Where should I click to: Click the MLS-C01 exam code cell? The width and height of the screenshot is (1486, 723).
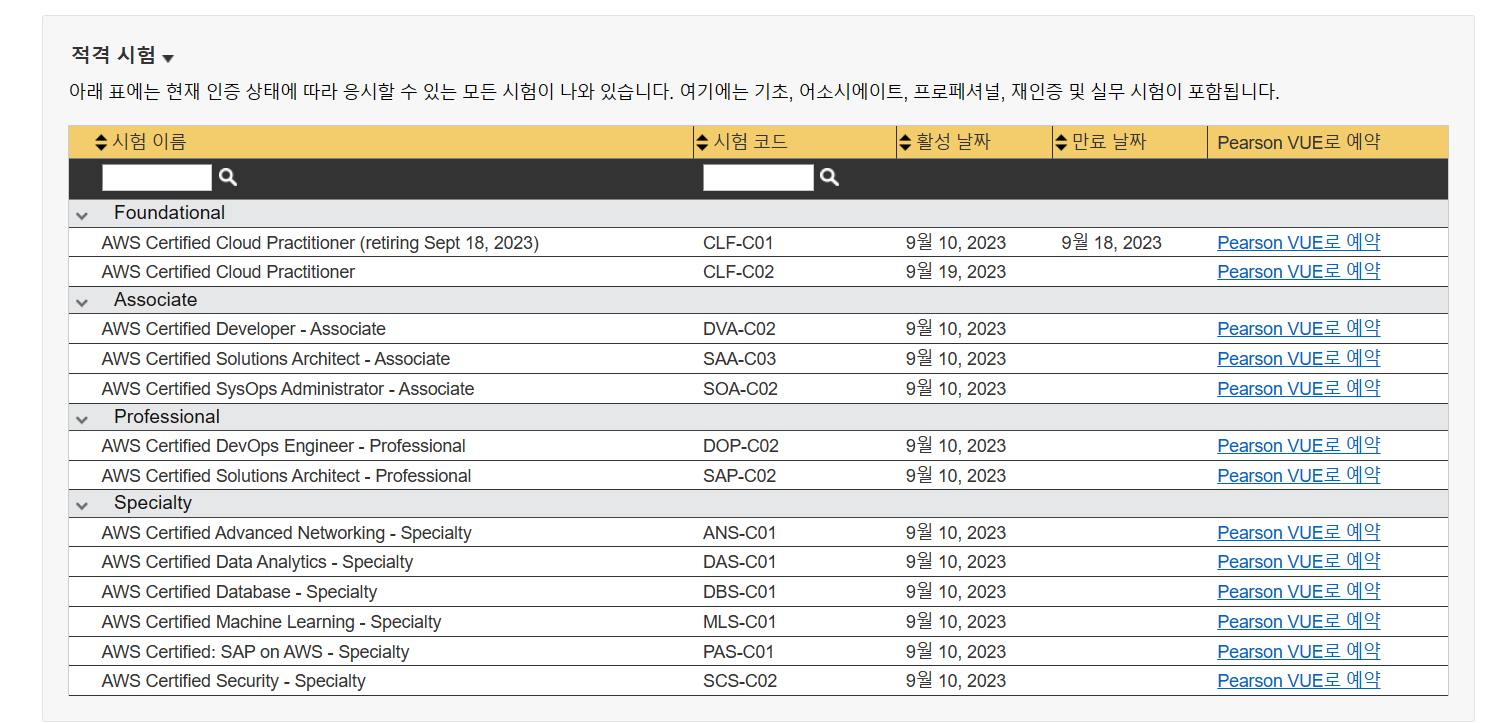[x=739, y=622]
